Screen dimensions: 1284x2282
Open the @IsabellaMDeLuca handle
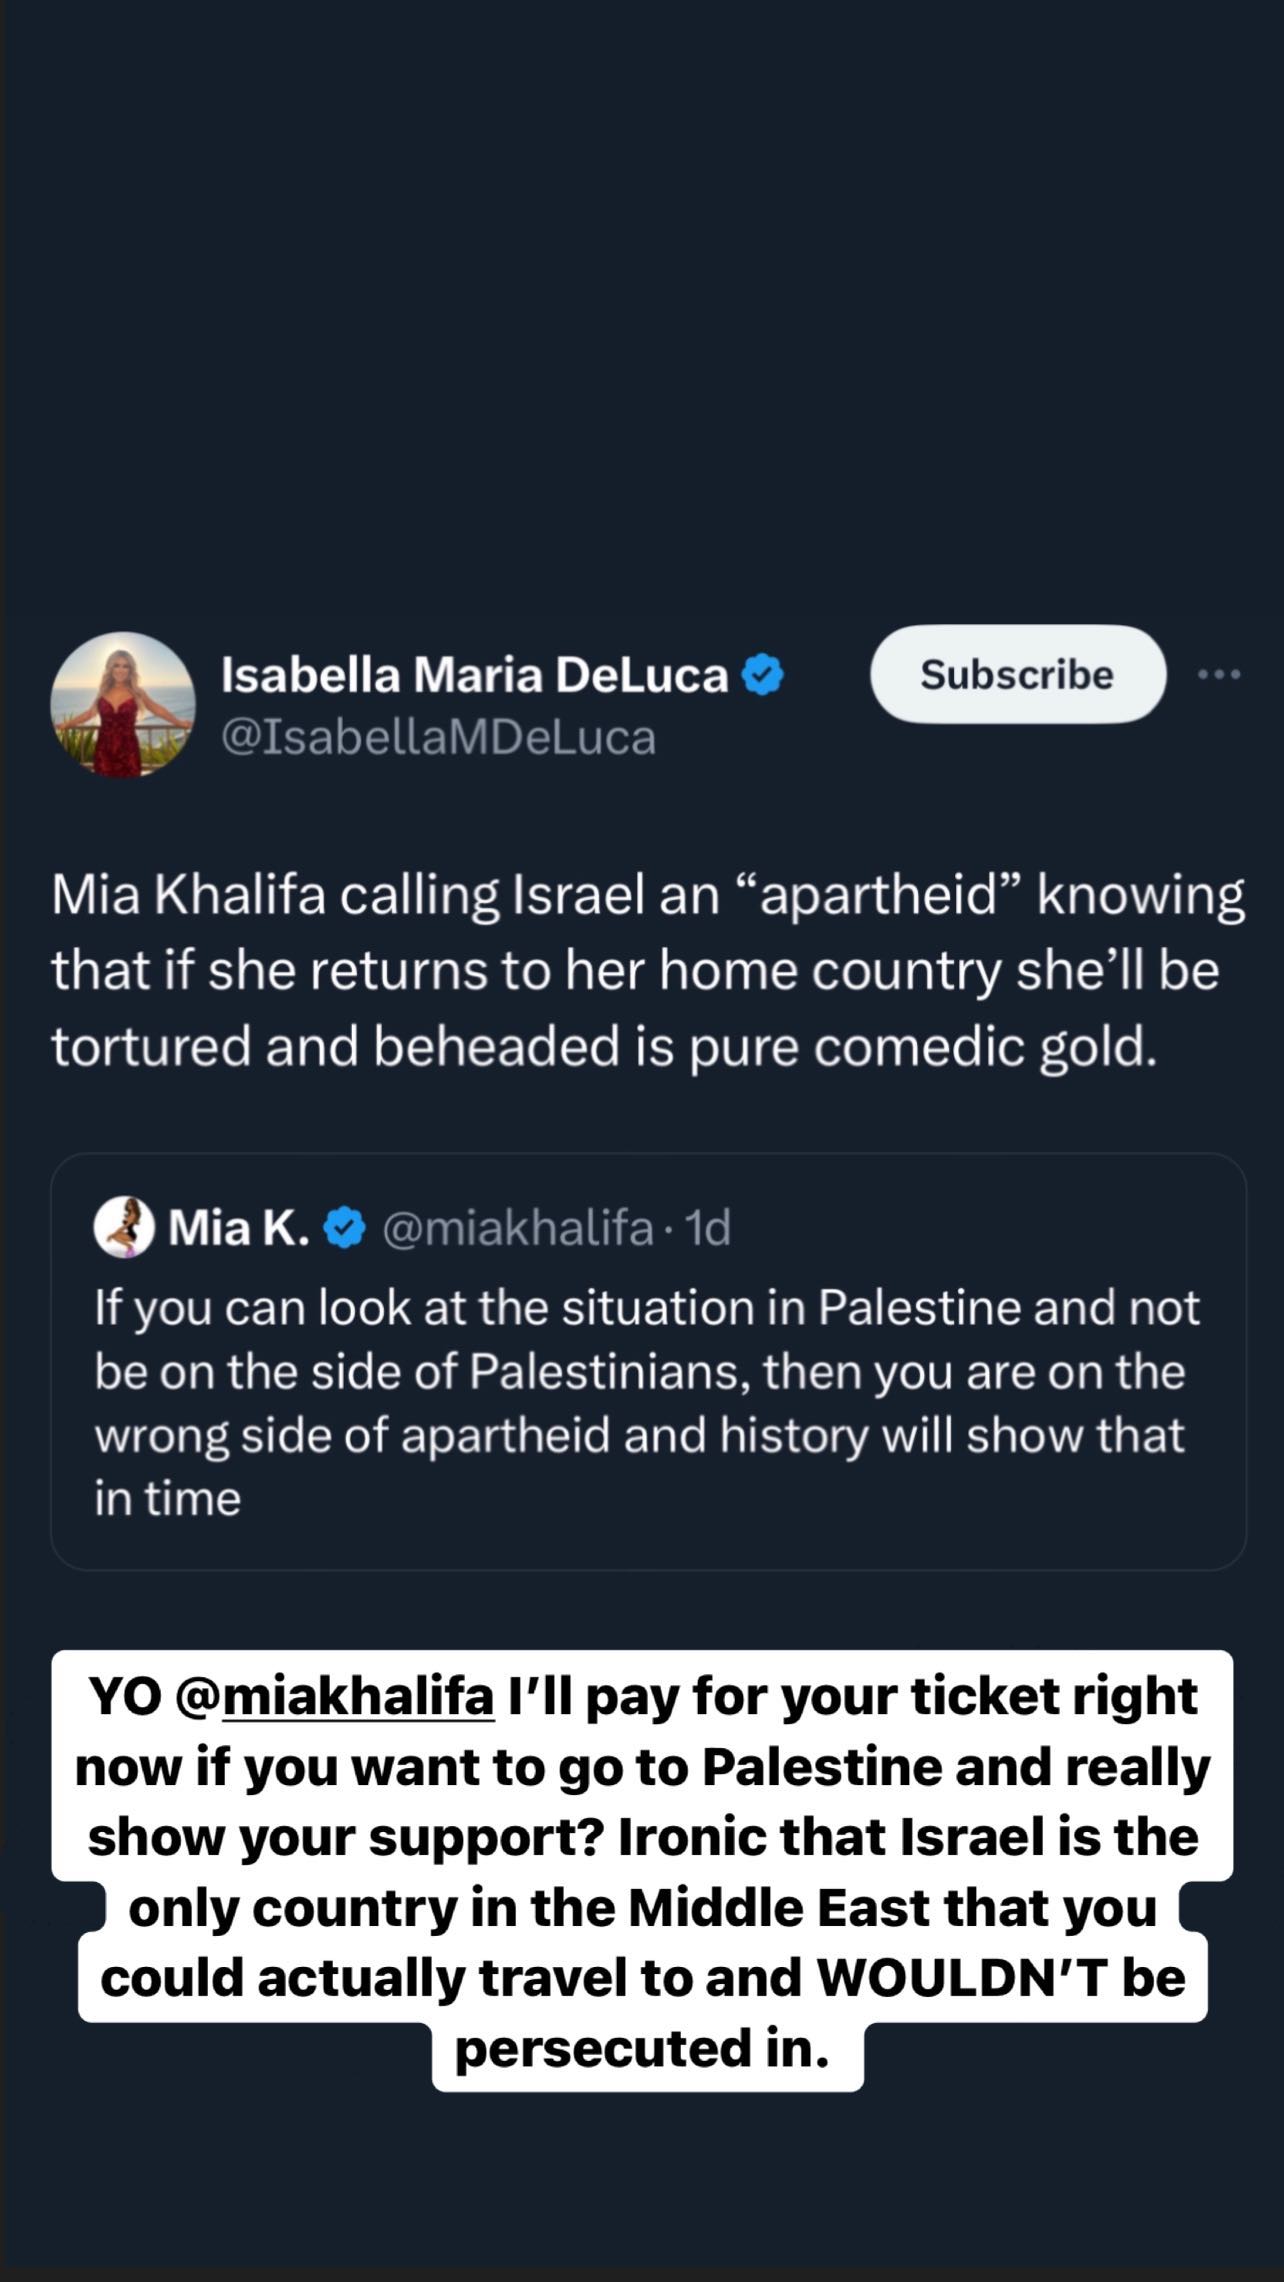point(438,738)
